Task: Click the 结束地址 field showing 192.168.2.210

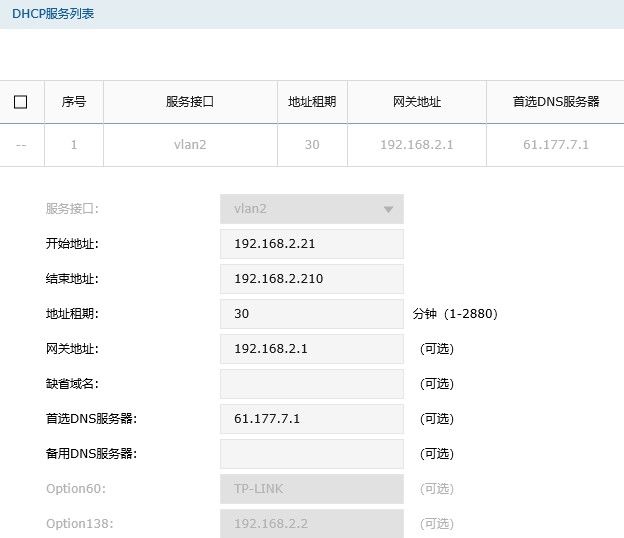Action: [x=312, y=279]
